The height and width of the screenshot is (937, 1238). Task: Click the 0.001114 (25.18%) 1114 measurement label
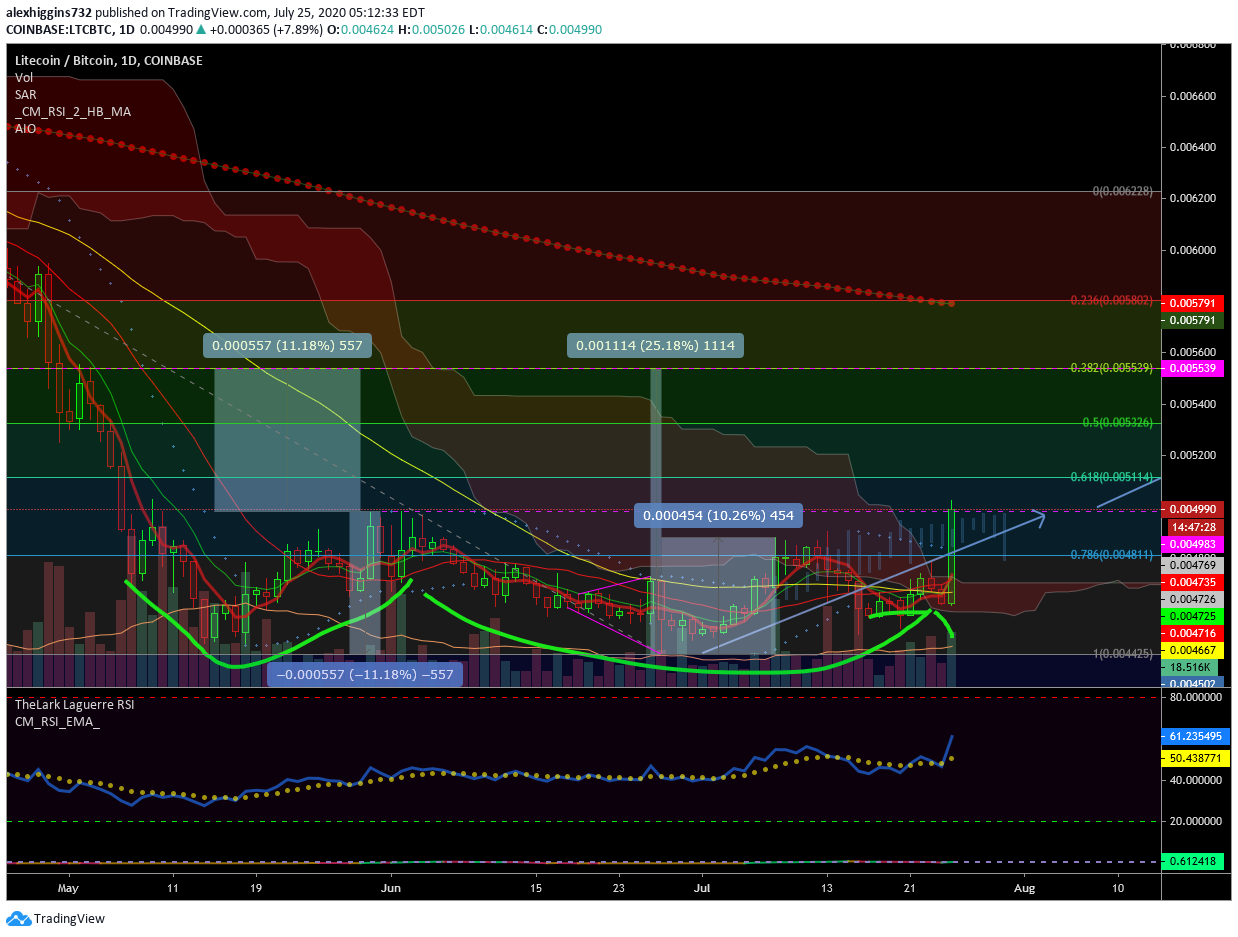656,346
